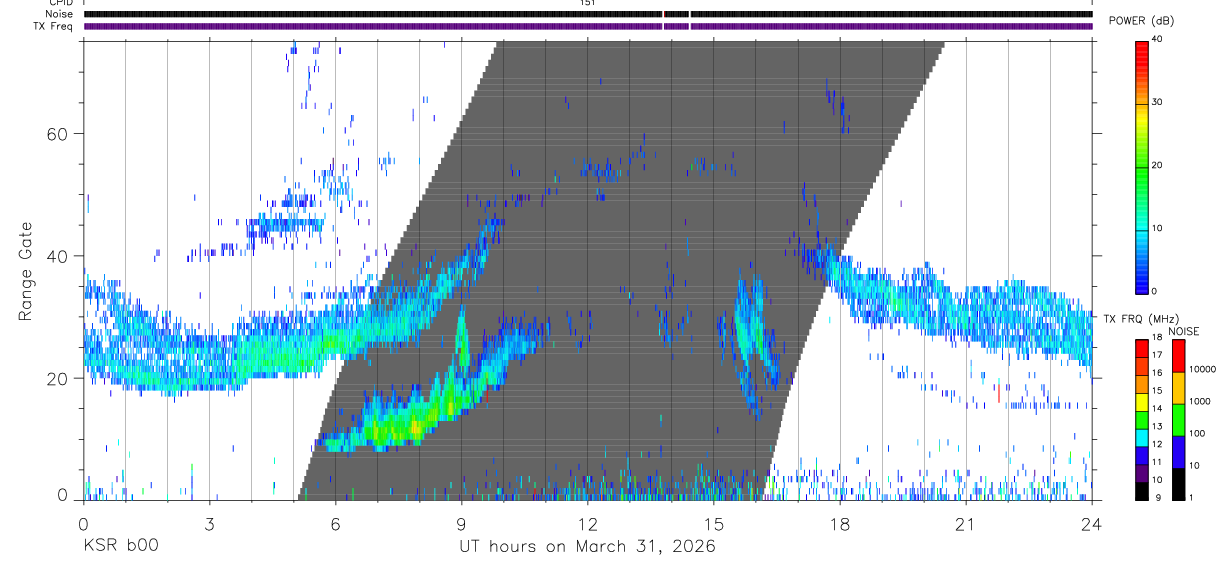The image size is (1228, 567).
Task: Click the purple TX Freq strip above the plot
Action: [588, 26]
